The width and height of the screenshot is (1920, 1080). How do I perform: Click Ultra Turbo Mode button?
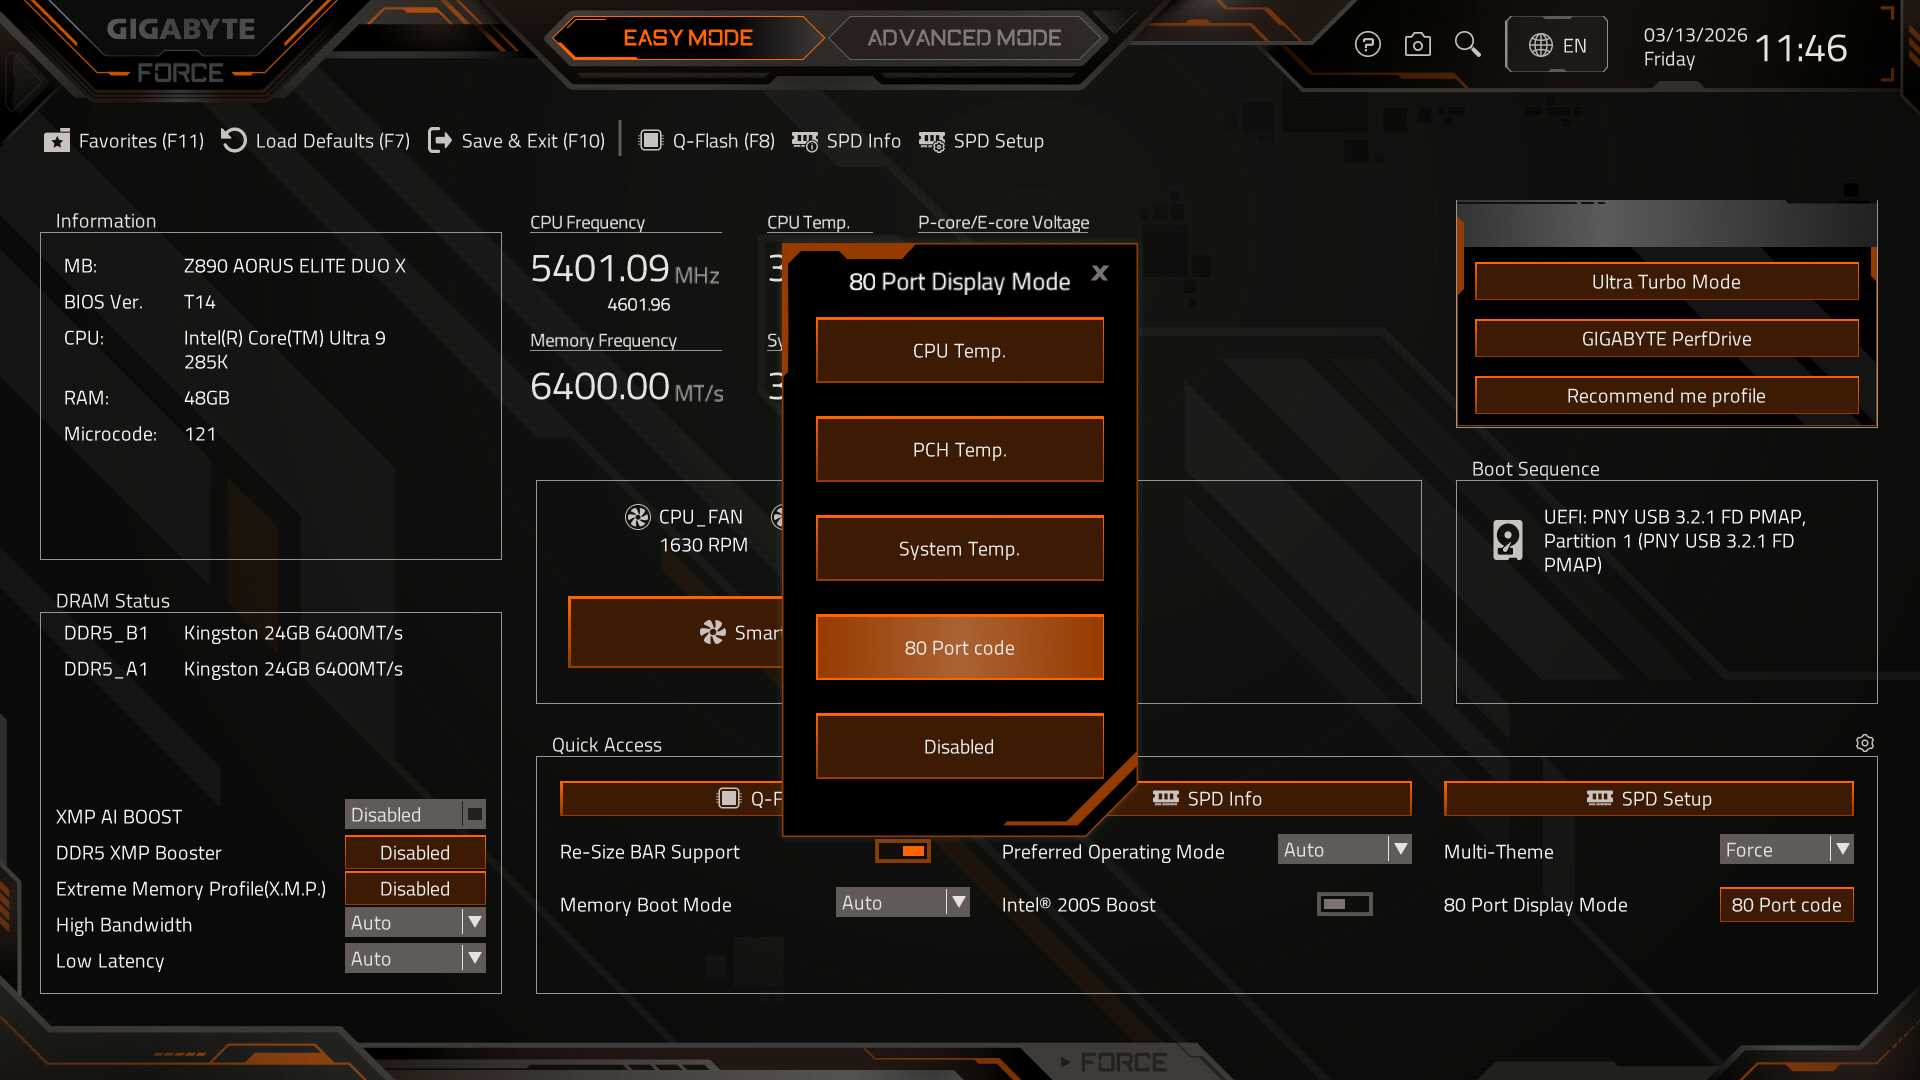click(x=1666, y=282)
